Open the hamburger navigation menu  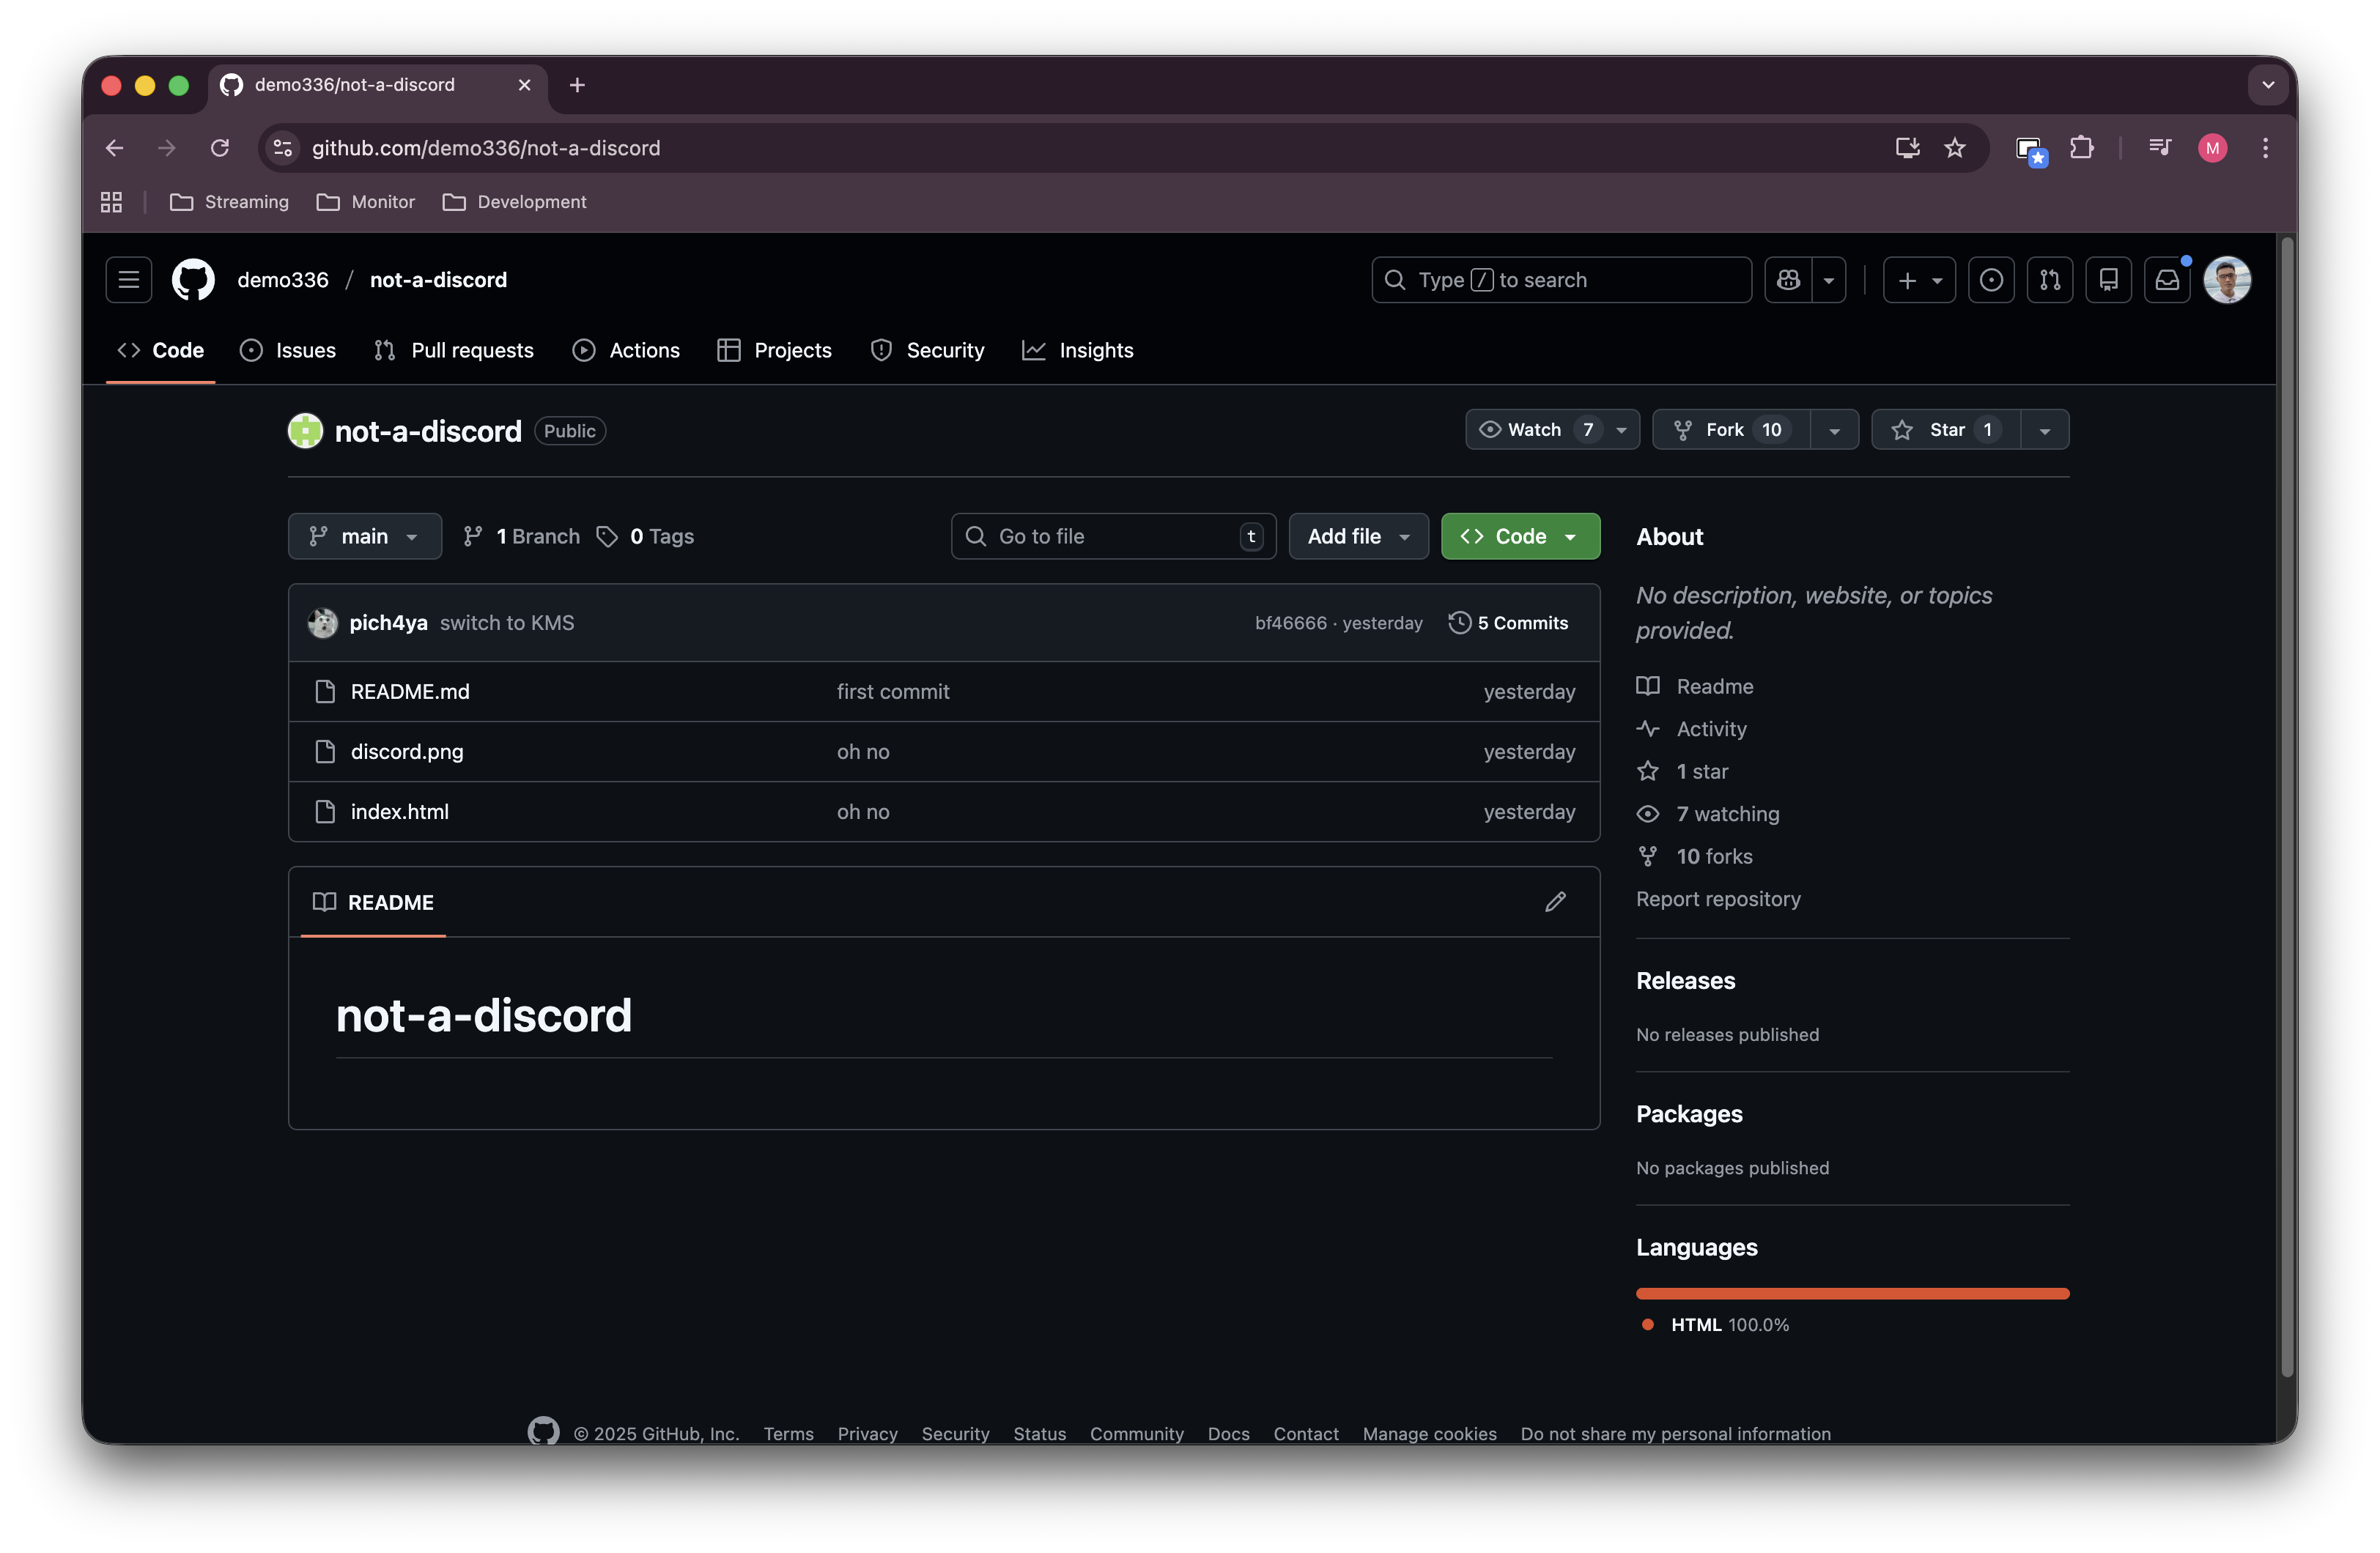129,280
